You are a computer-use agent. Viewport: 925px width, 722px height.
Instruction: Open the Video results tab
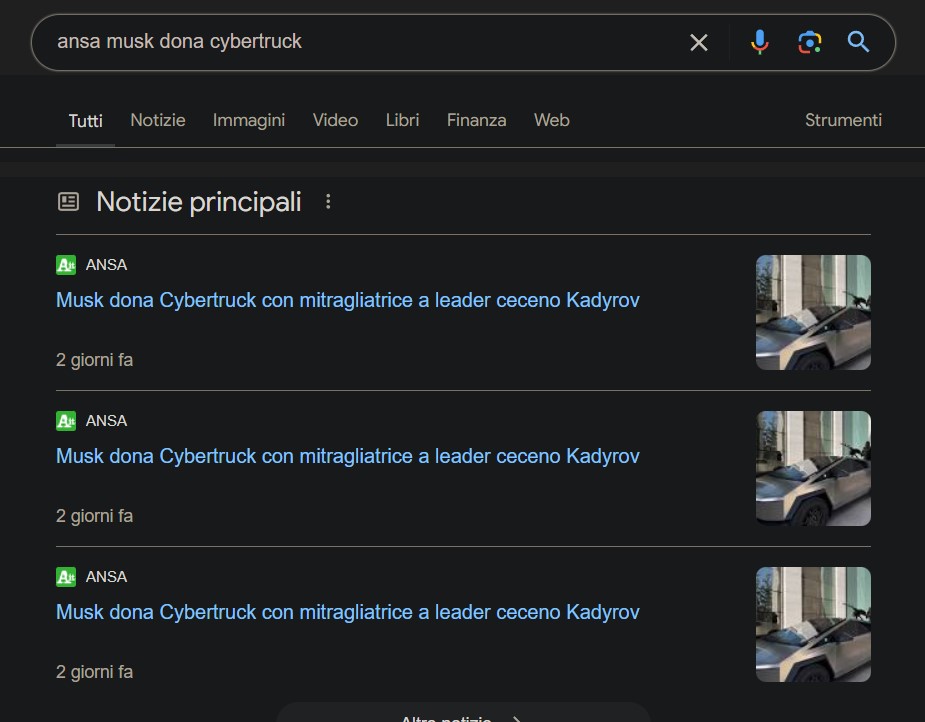tap(335, 120)
